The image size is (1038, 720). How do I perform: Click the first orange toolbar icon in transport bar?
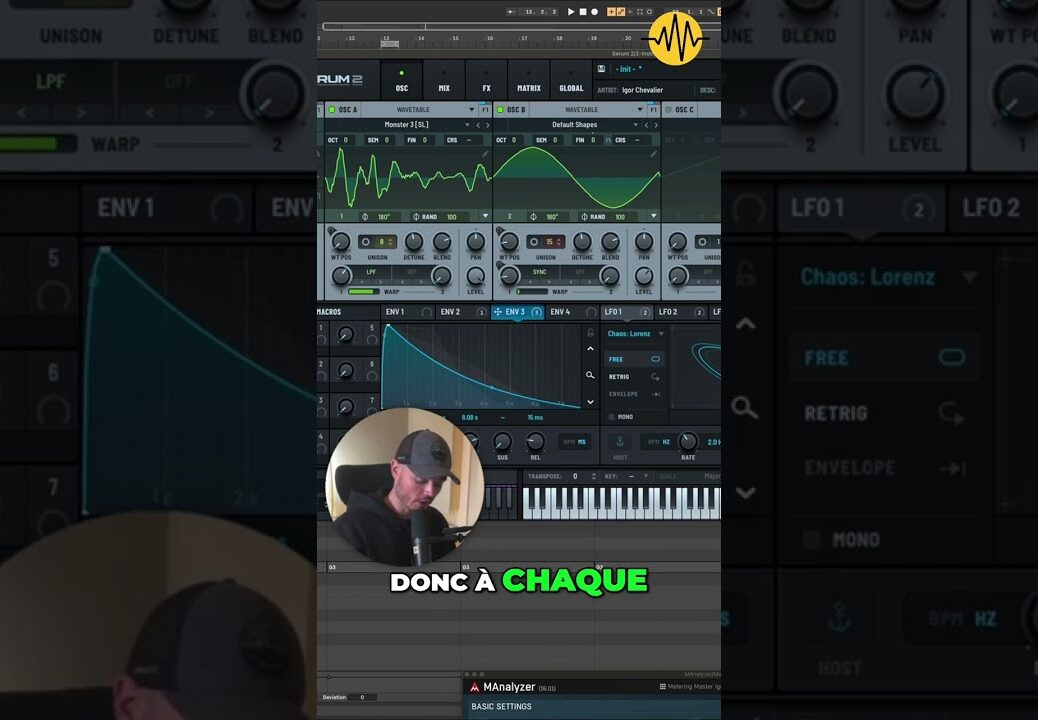(611, 12)
